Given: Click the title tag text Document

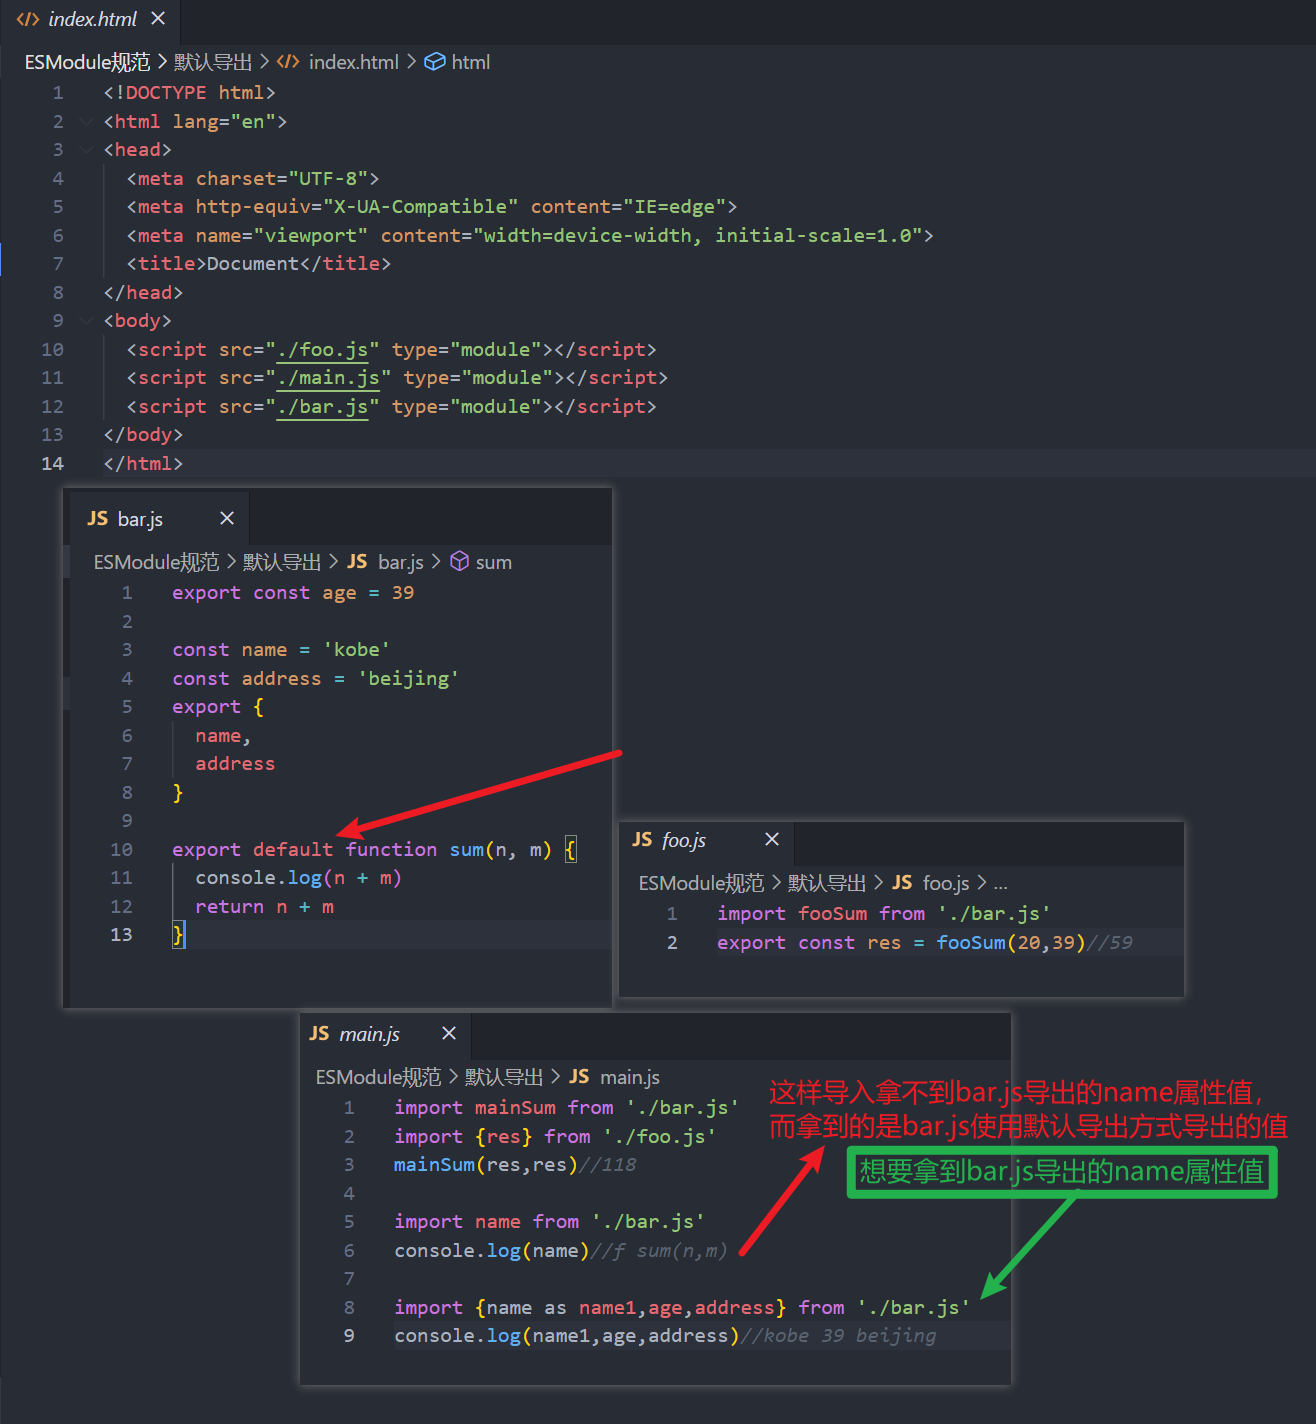Looking at the screenshot, I should pos(252,264).
